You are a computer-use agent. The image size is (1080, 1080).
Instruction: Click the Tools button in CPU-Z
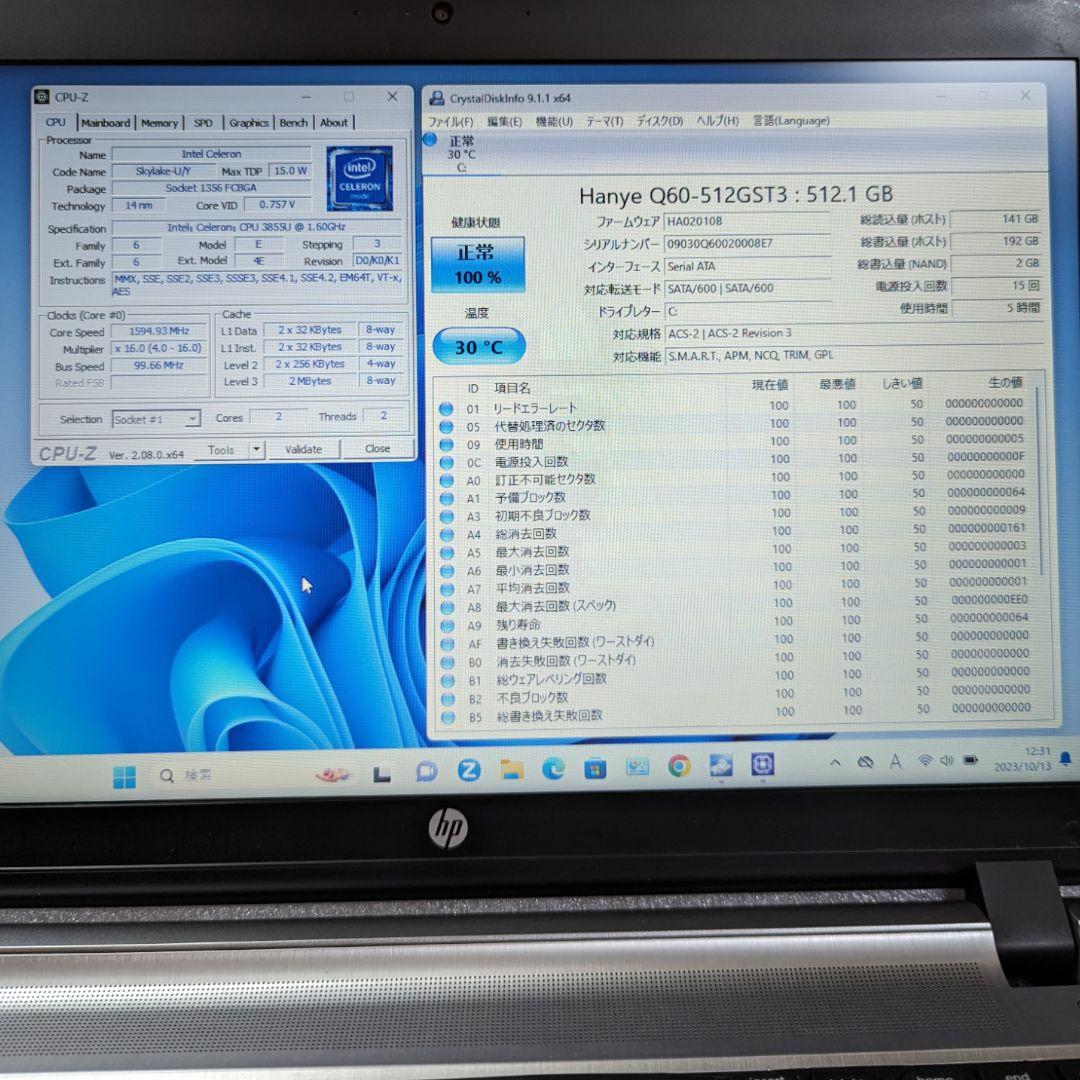pyautogui.click(x=221, y=450)
